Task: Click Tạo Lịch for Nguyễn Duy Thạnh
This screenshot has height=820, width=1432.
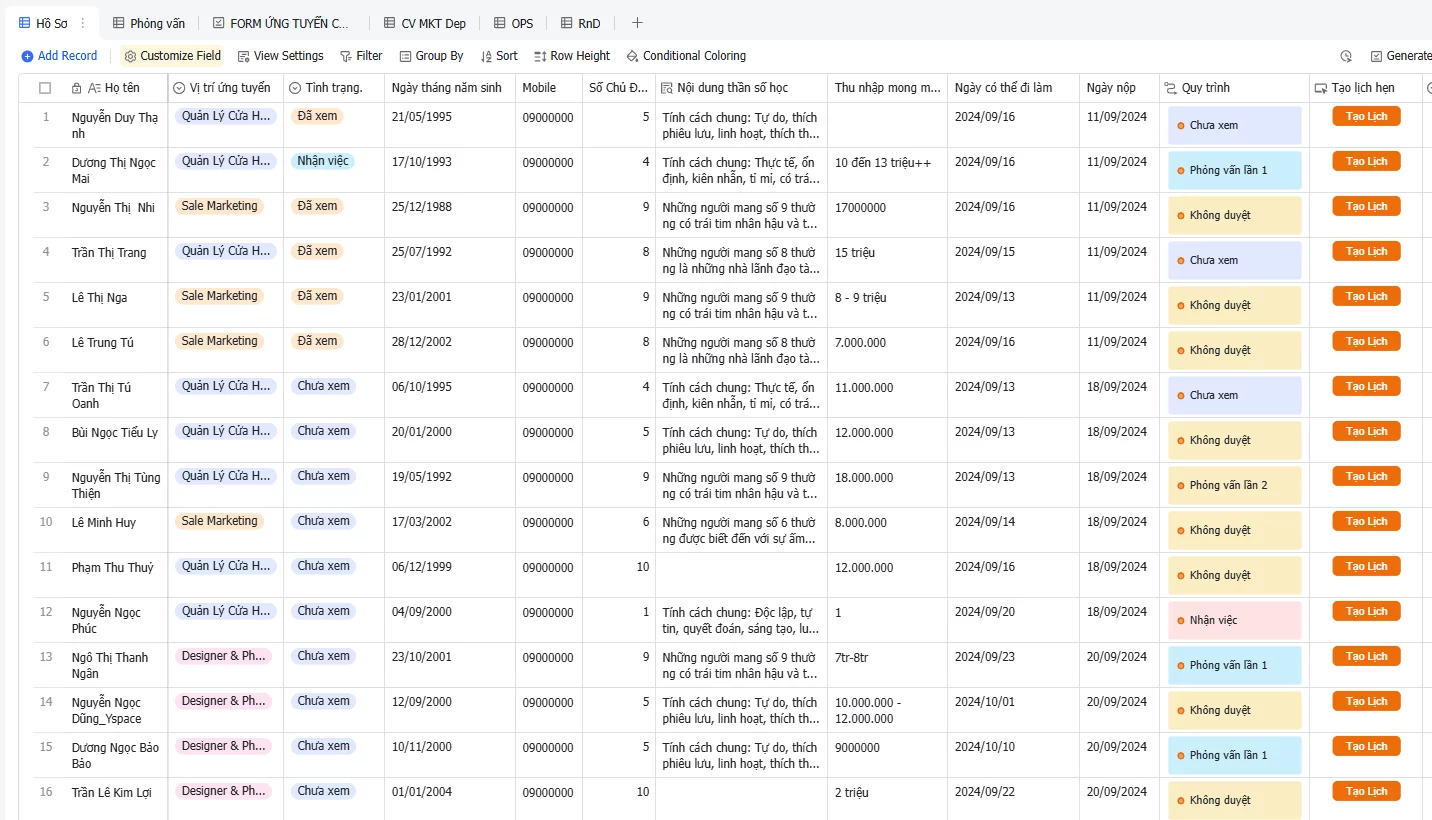Action: 1366,116
